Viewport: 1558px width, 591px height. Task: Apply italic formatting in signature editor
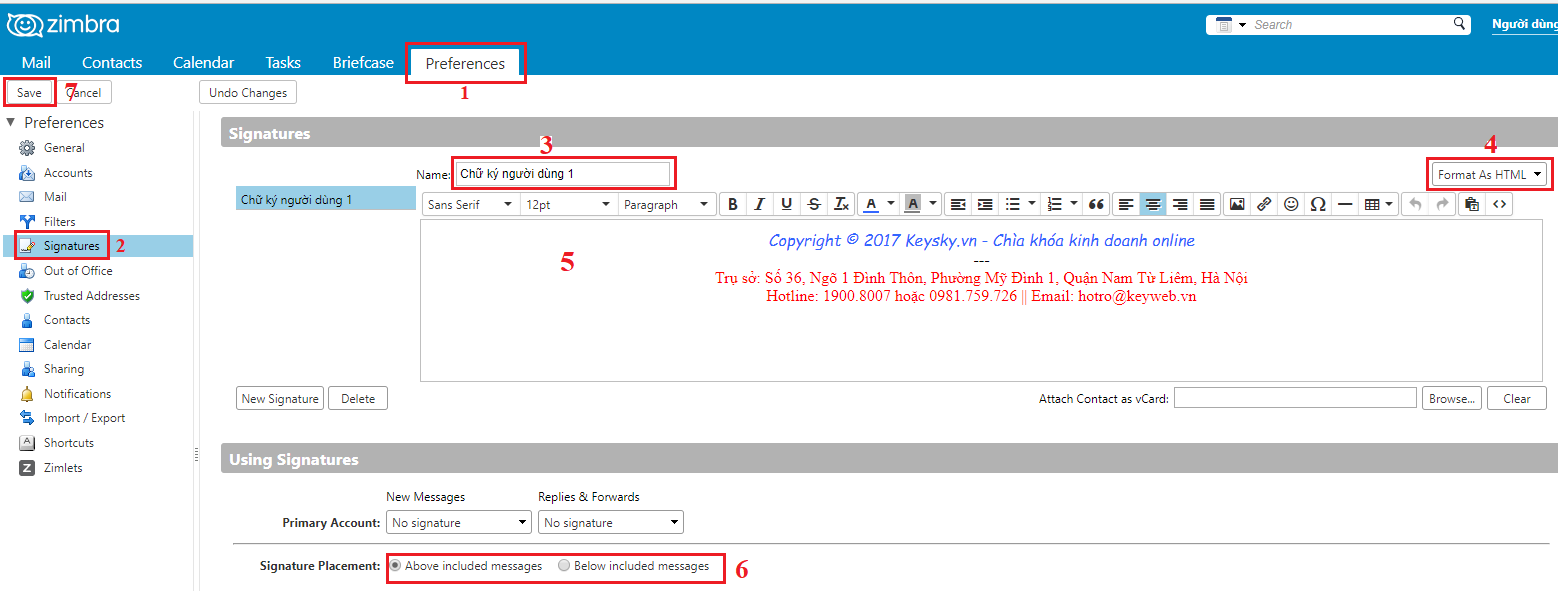pyautogui.click(x=760, y=204)
